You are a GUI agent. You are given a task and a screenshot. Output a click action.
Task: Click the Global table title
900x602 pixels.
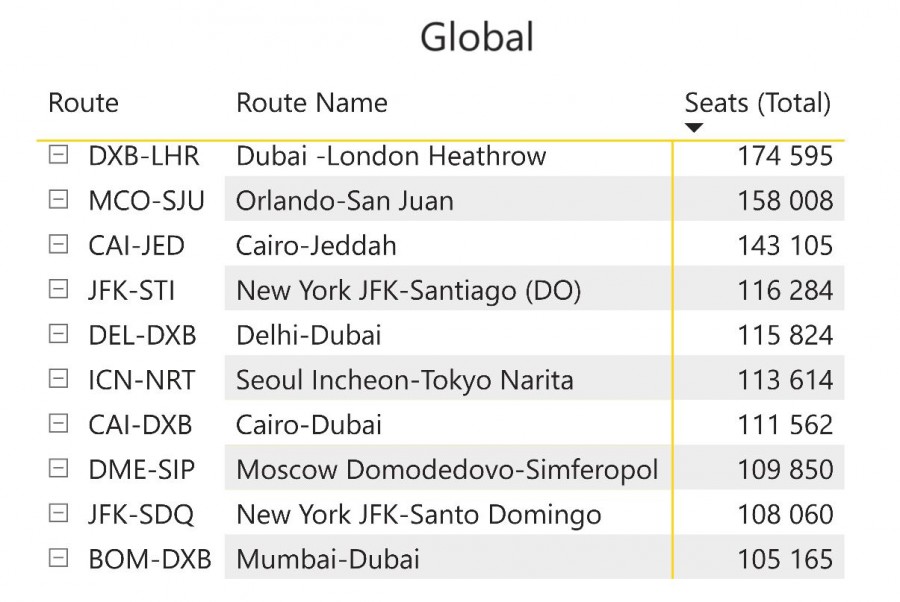click(476, 38)
